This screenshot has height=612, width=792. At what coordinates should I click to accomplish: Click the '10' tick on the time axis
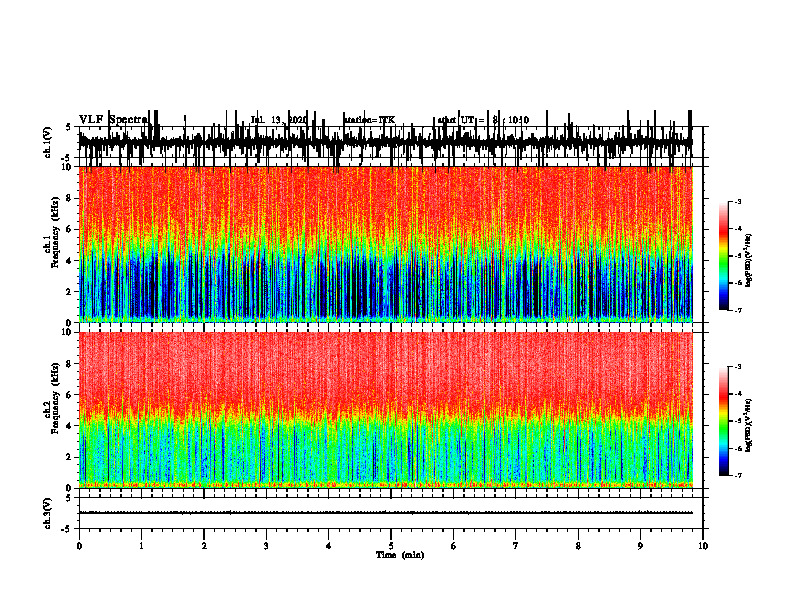[x=703, y=546]
